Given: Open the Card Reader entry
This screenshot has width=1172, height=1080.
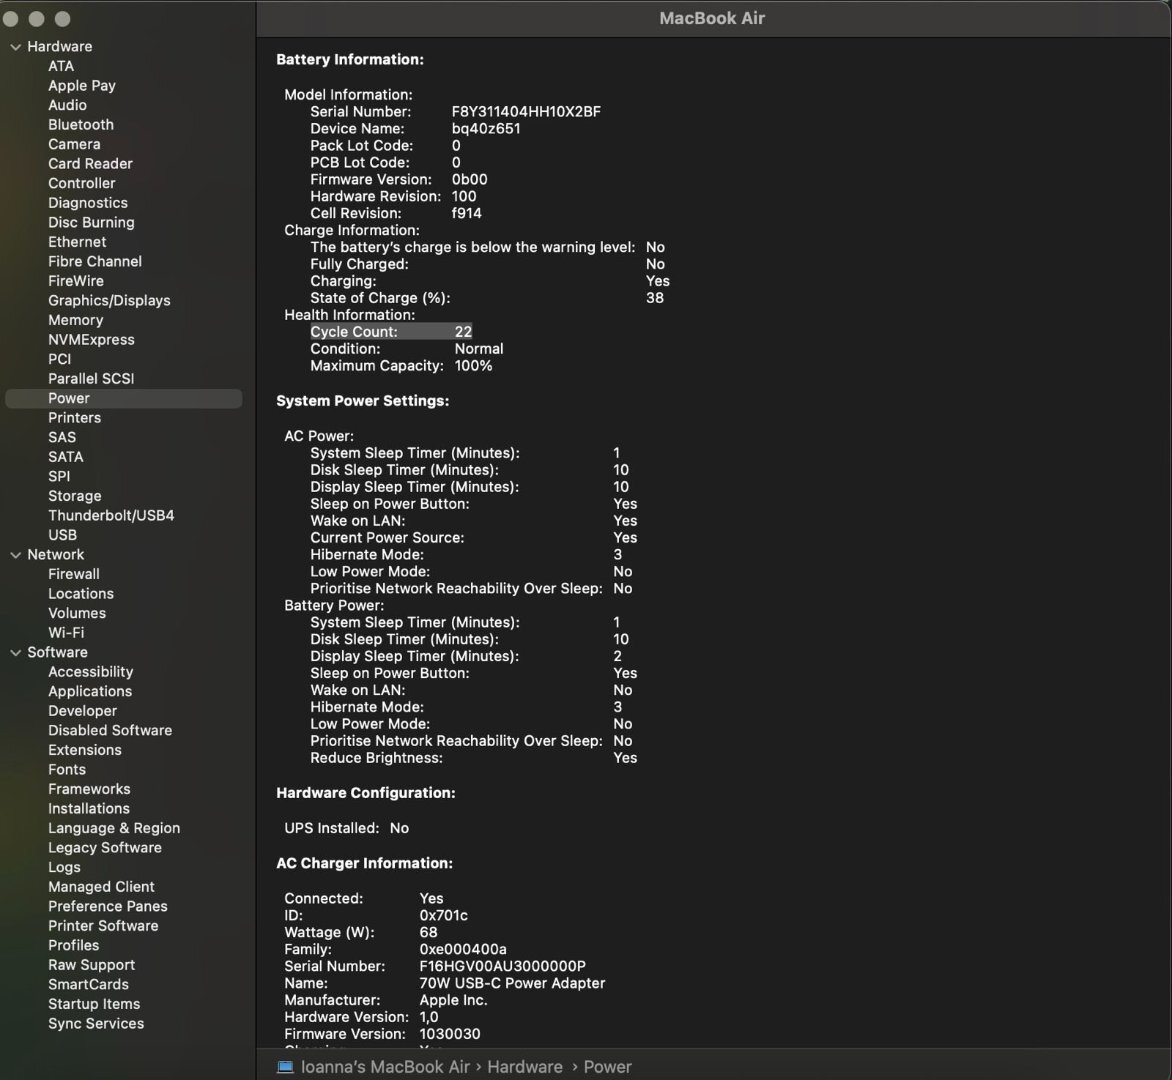Looking at the screenshot, I should point(90,164).
